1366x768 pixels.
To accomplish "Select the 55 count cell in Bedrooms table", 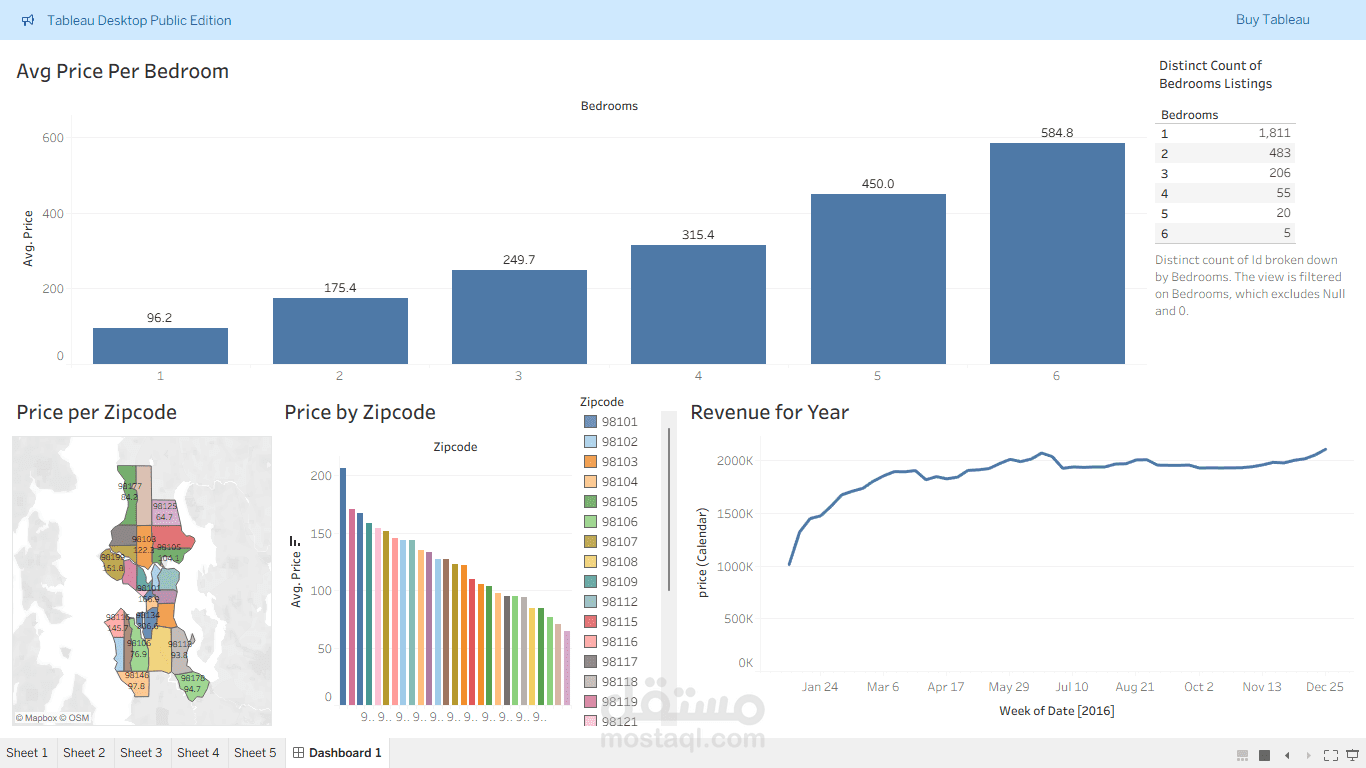I will (1283, 193).
